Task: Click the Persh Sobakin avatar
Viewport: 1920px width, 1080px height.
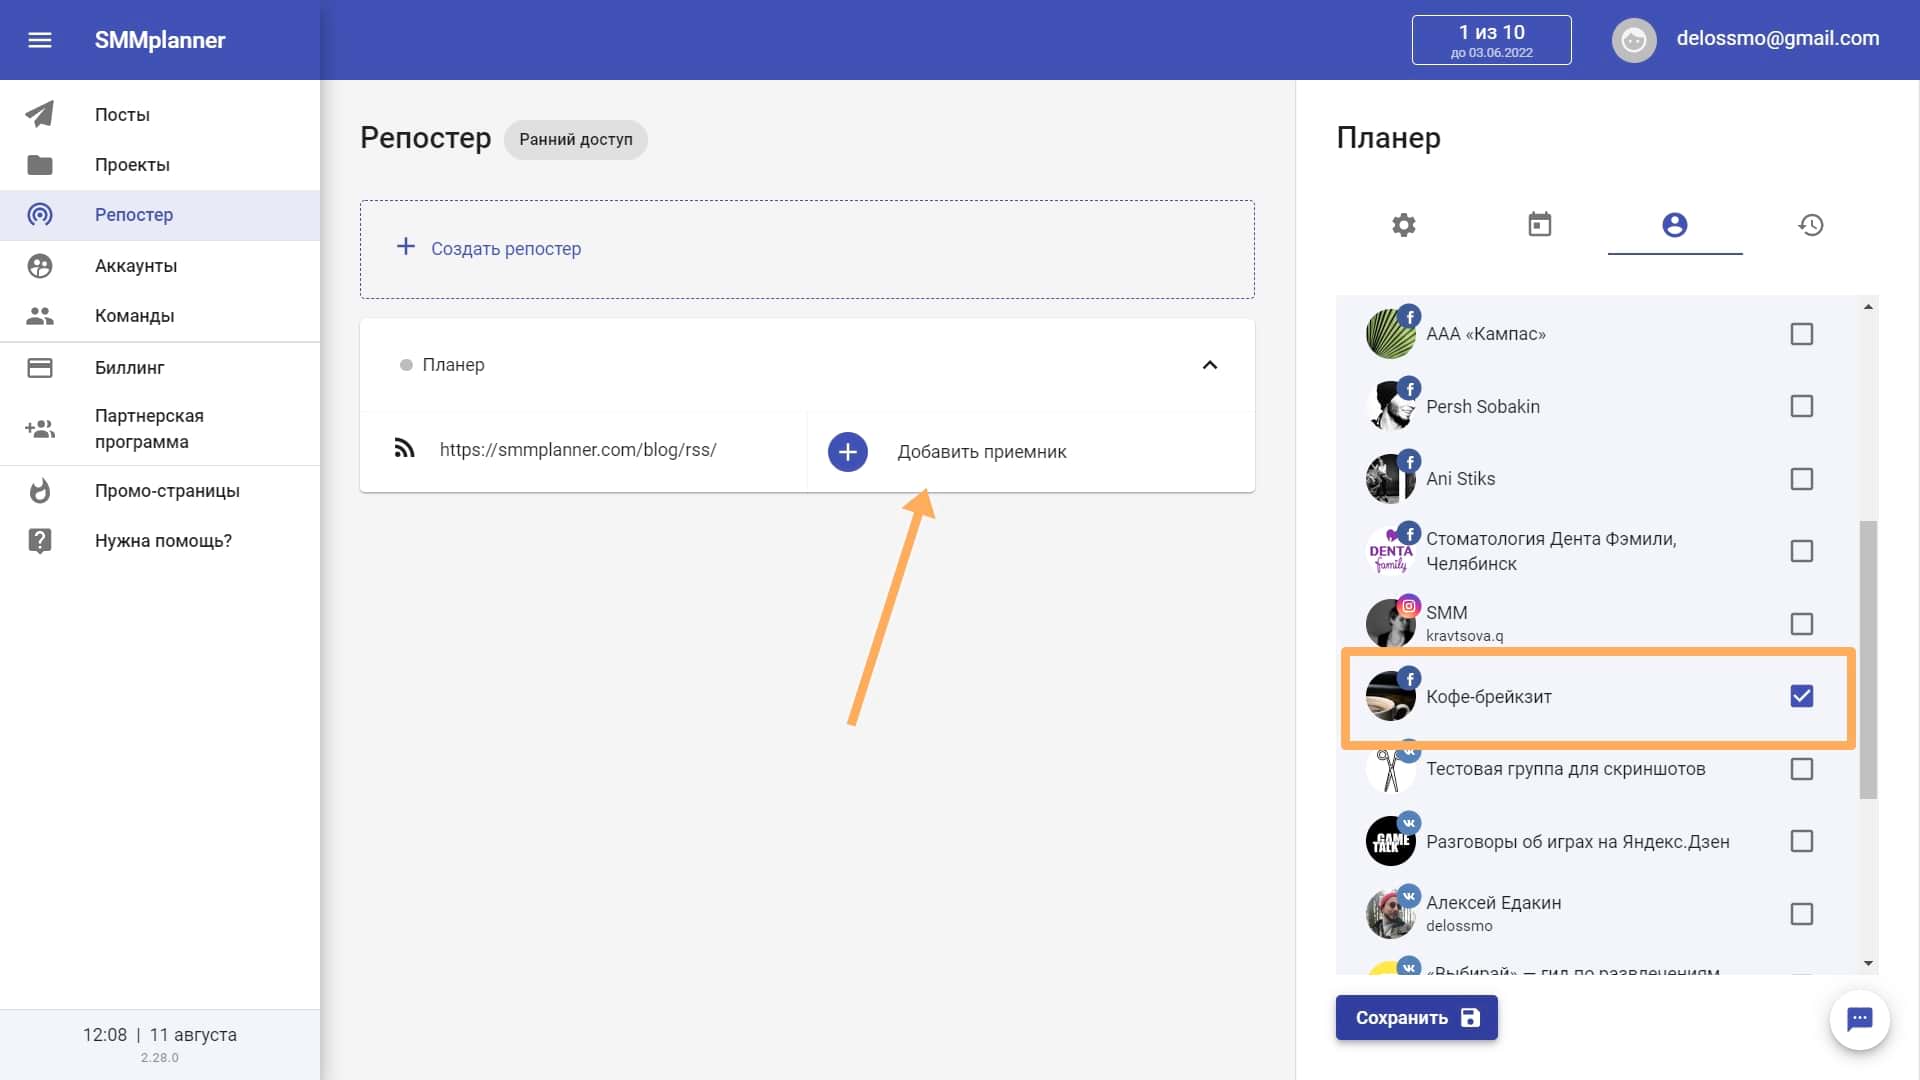Action: coord(1390,406)
